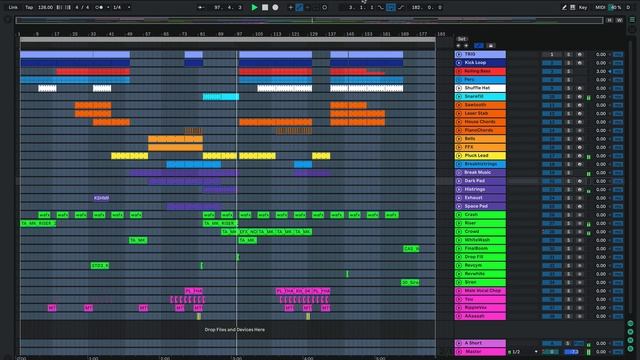Unfold the Rolling Bass track

click(459, 71)
